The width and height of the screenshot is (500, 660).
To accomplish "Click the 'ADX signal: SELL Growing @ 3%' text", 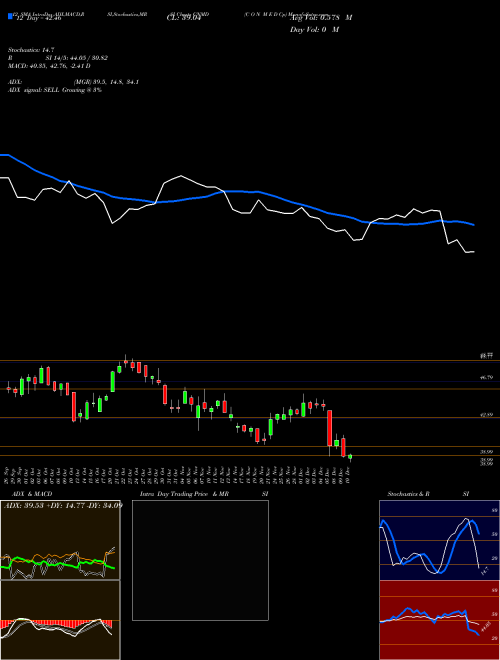I will click(x=55, y=90).
